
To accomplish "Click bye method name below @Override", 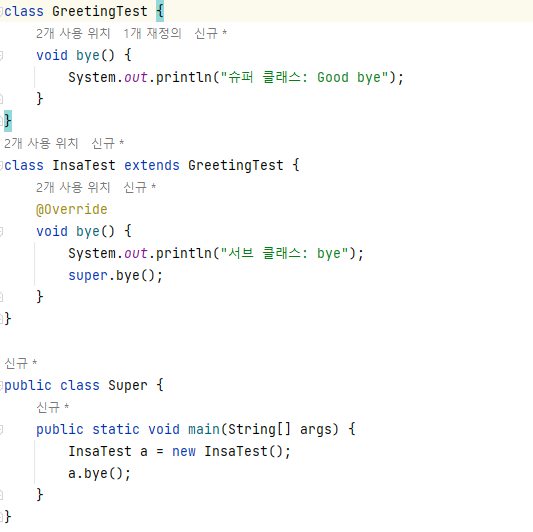I will tap(88, 231).
